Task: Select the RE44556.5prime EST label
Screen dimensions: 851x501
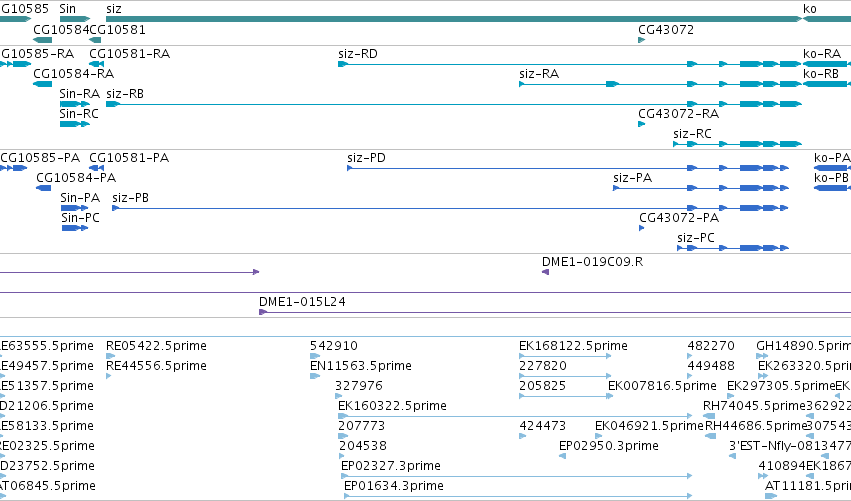Action: click(x=156, y=366)
